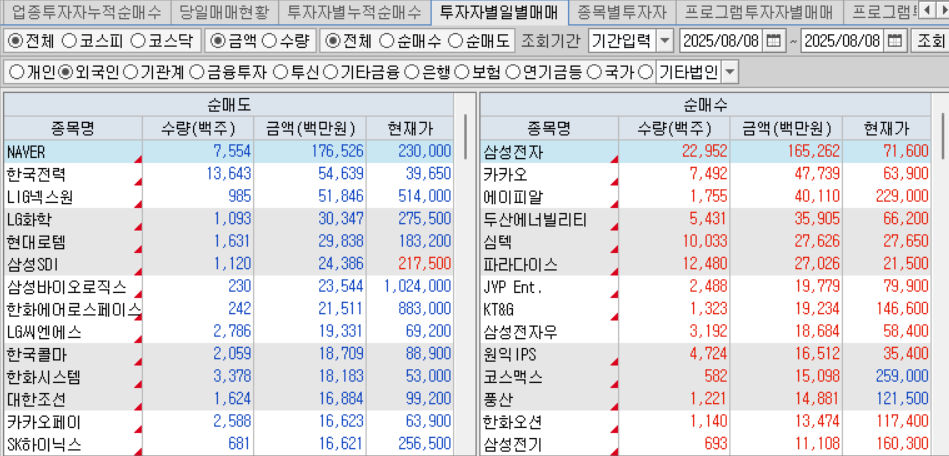Viewport: 949px width, 456px height.
Task: Choose the 순매수 filter radio button
Action: [x=386, y=41]
